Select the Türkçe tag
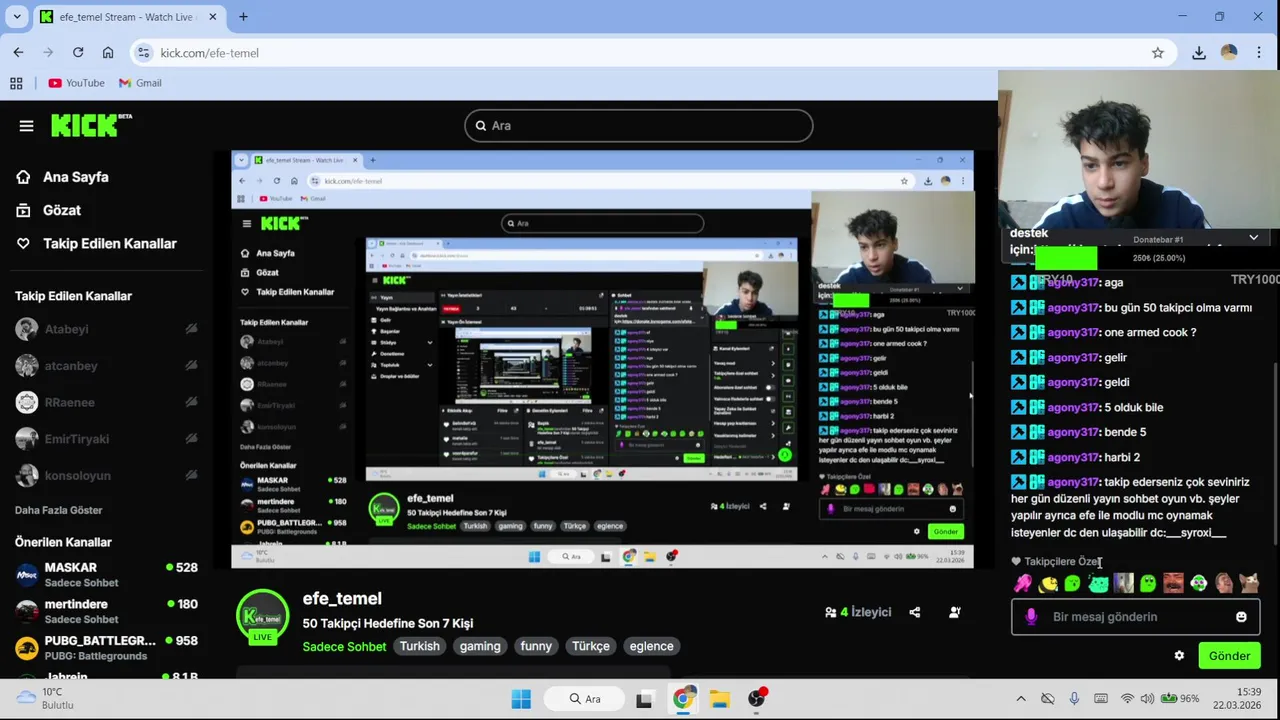The image size is (1280, 720). [x=591, y=646]
